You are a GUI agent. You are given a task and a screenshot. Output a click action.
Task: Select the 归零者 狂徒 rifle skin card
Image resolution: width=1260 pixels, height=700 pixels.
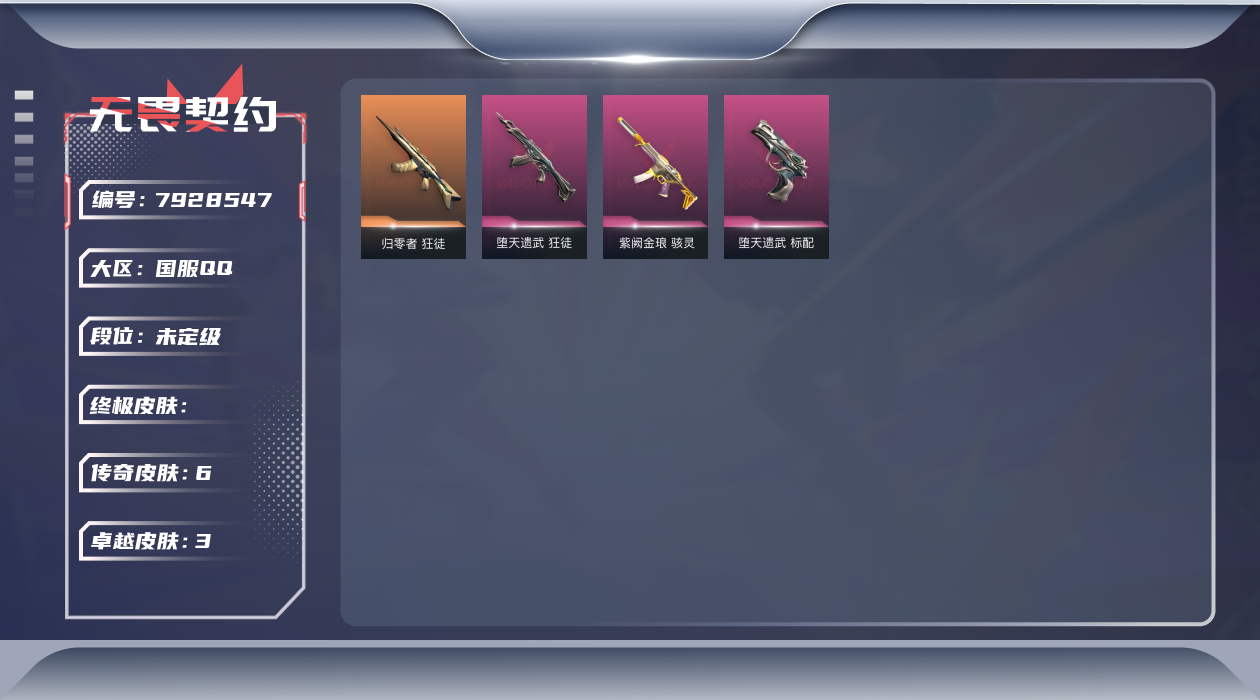point(413,177)
